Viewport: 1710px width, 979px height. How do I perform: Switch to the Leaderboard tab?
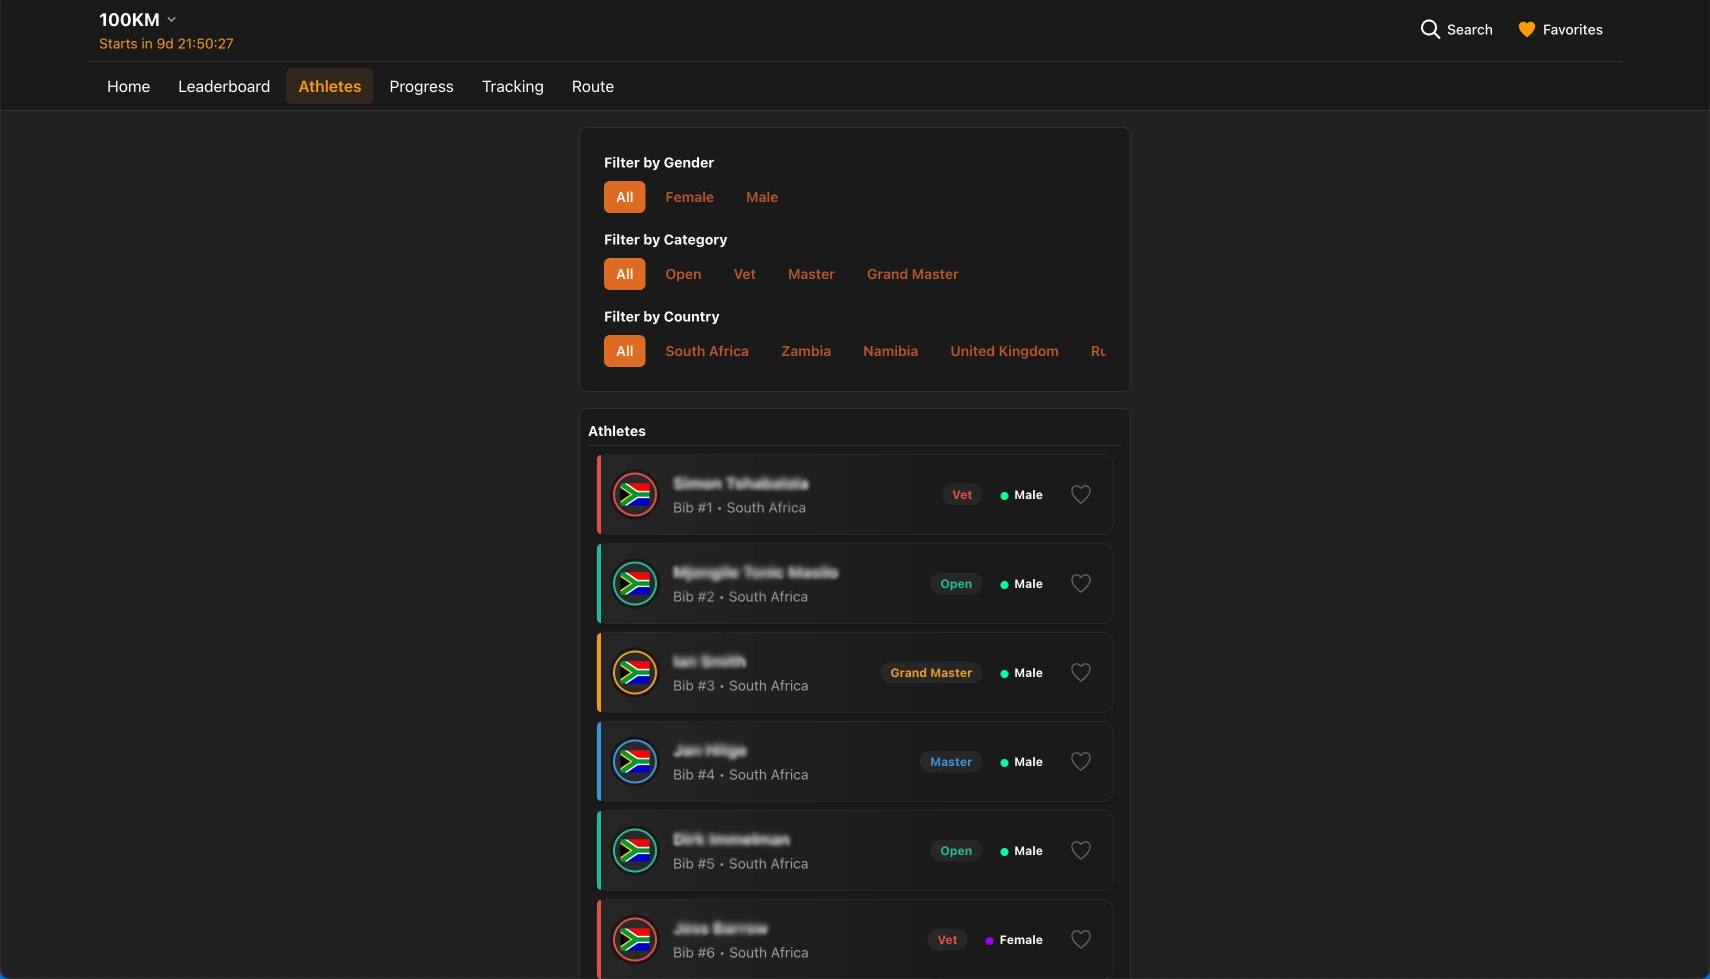click(x=224, y=87)
